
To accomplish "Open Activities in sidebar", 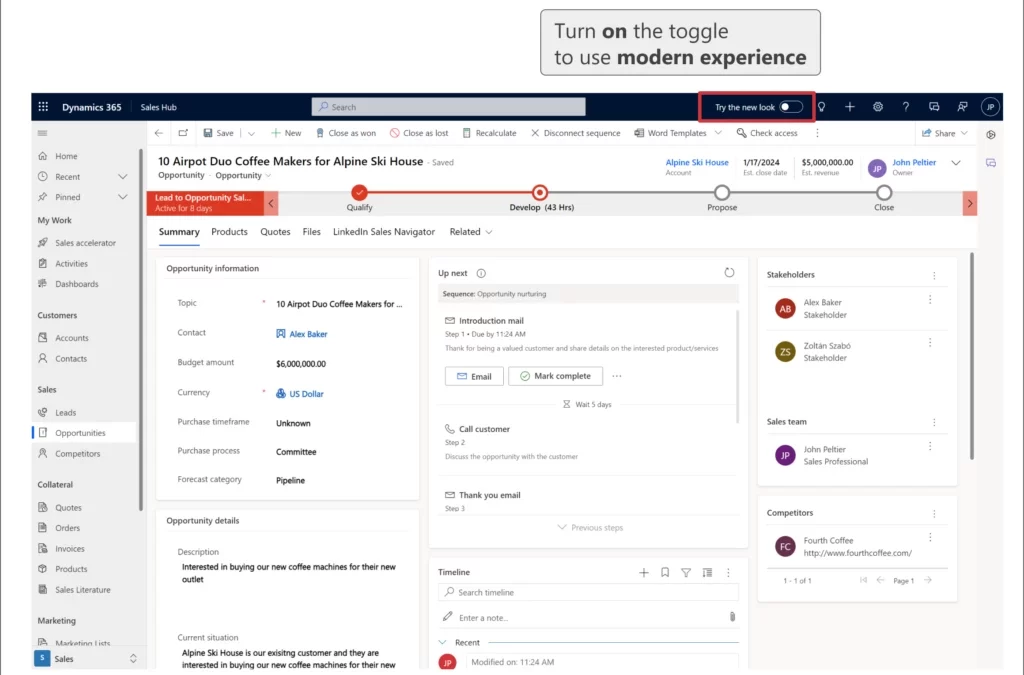I will (x=71, y=264).
